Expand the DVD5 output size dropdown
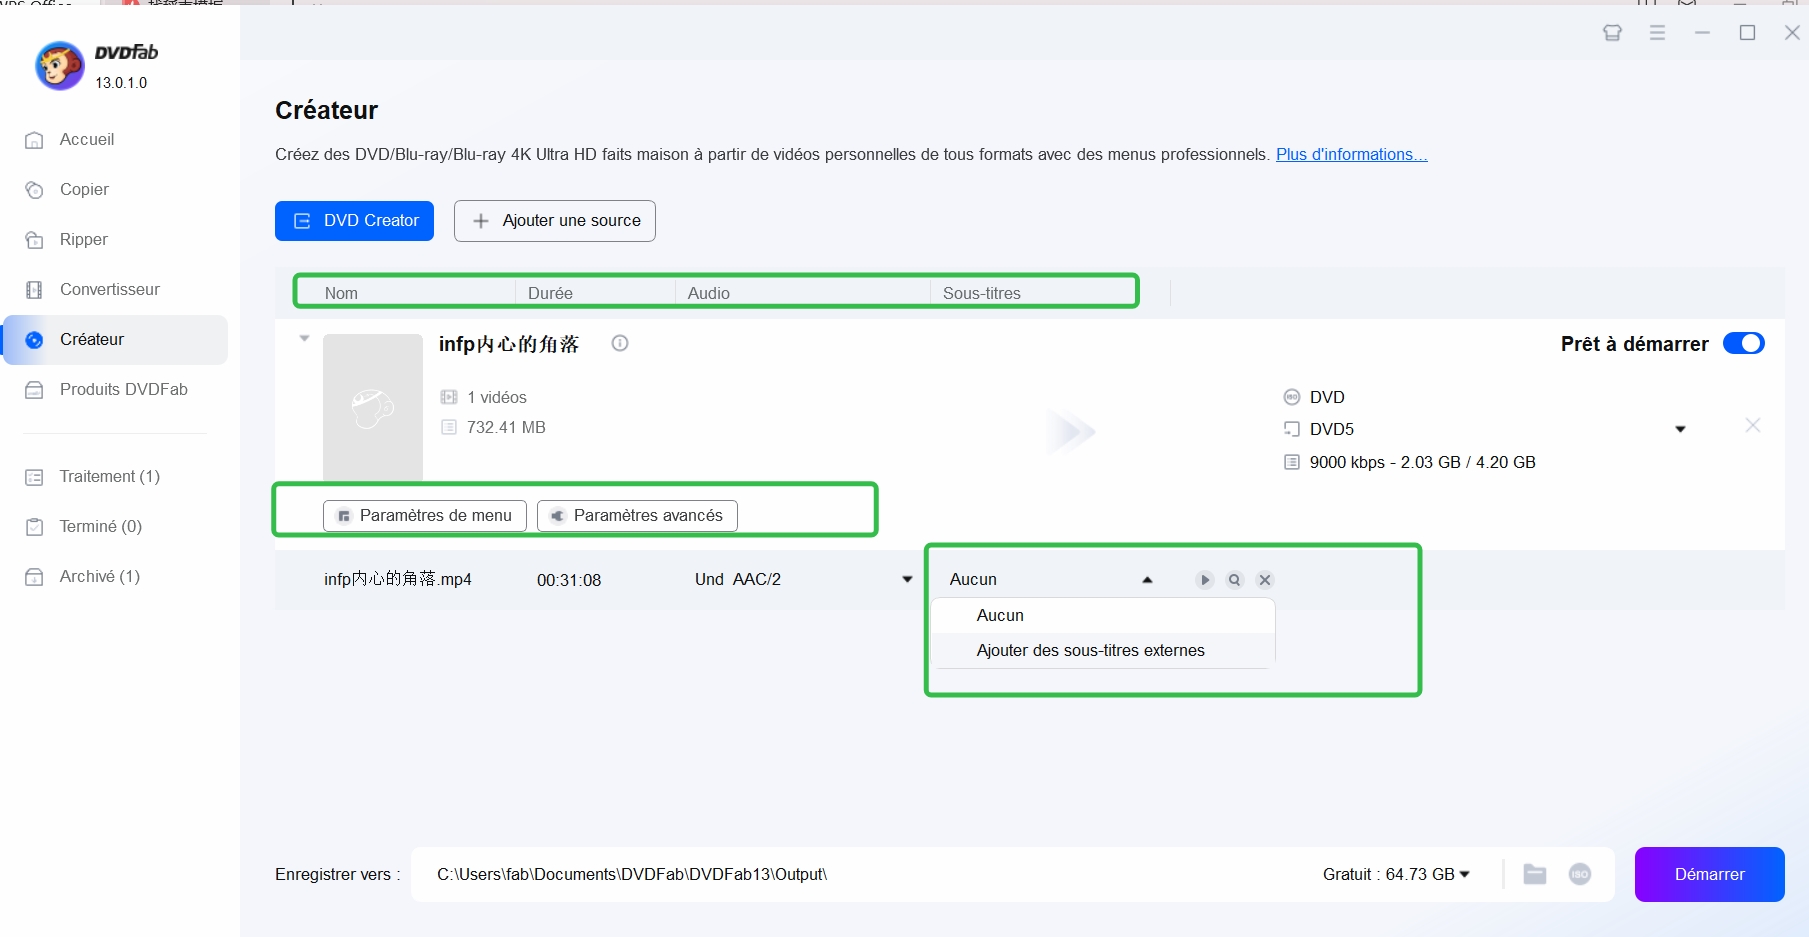 point(1680,430)
